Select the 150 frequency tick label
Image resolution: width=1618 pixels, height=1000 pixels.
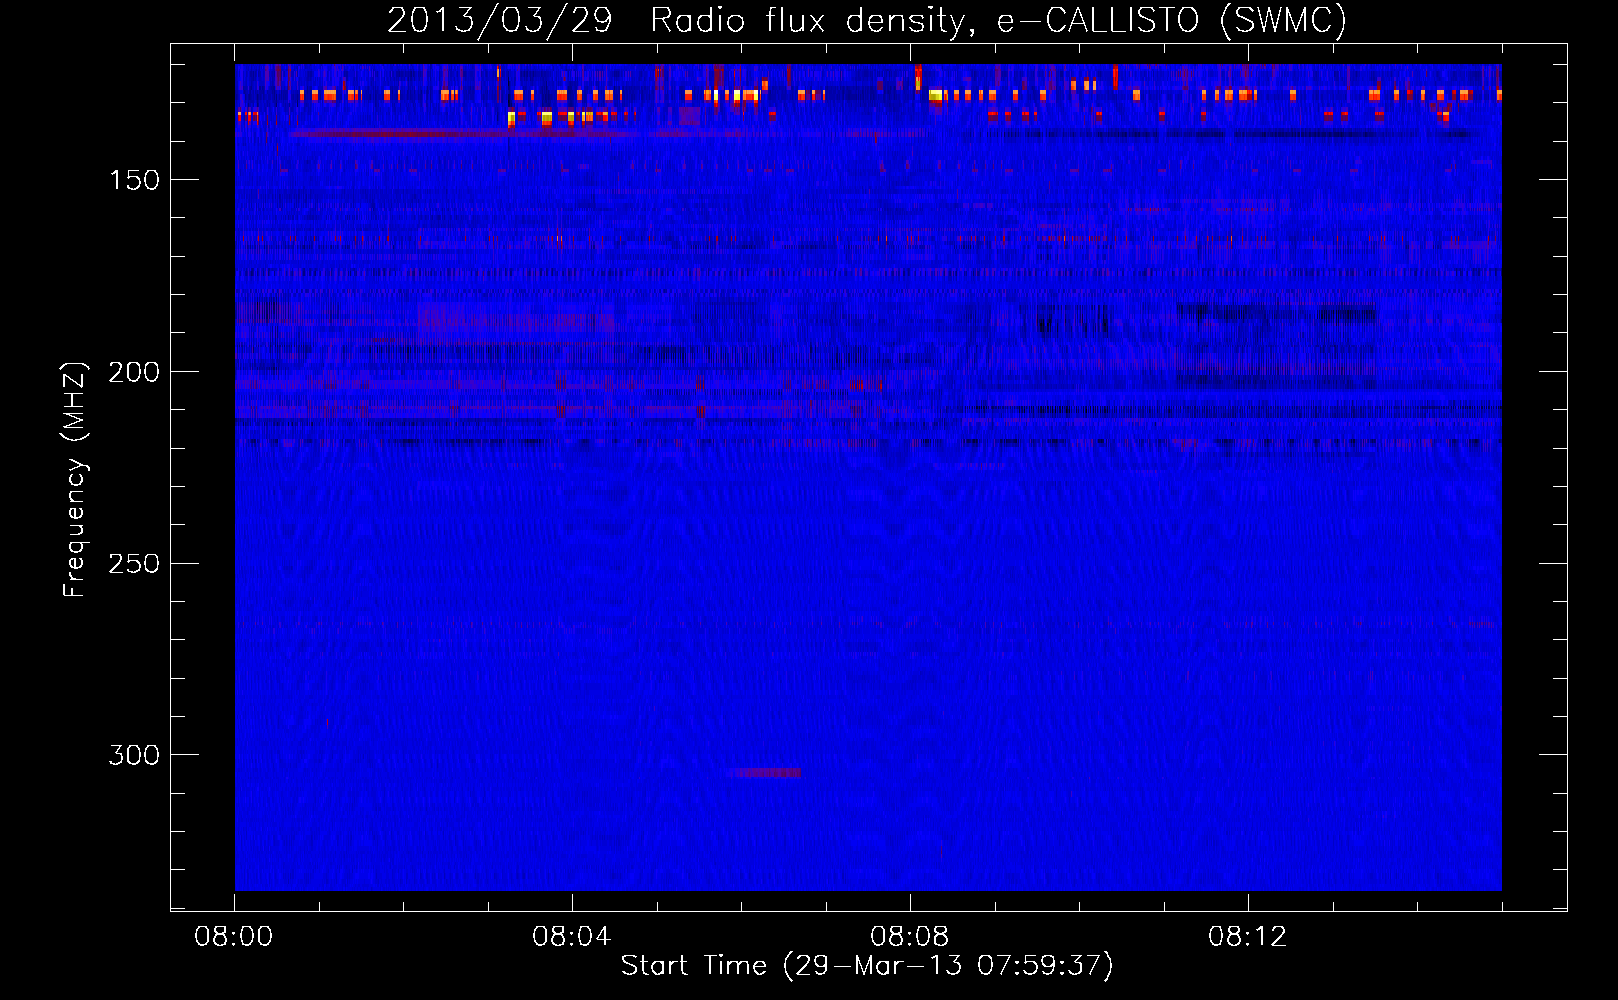134,180
